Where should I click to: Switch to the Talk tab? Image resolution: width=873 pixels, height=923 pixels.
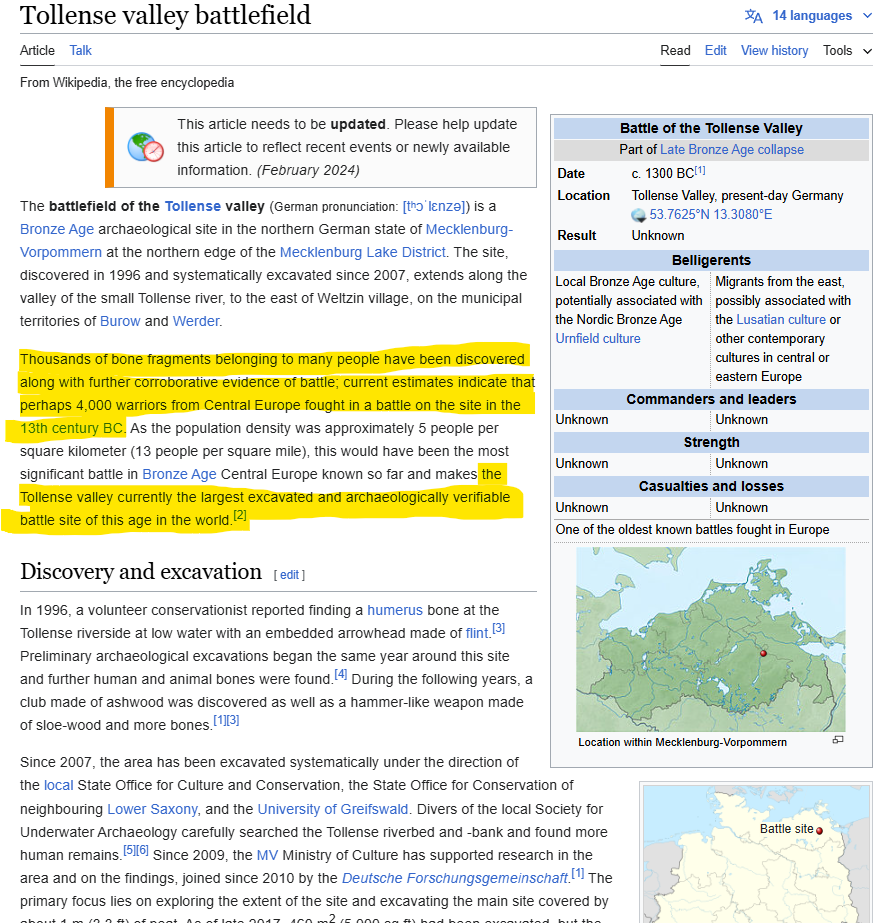tap(81, 51)
